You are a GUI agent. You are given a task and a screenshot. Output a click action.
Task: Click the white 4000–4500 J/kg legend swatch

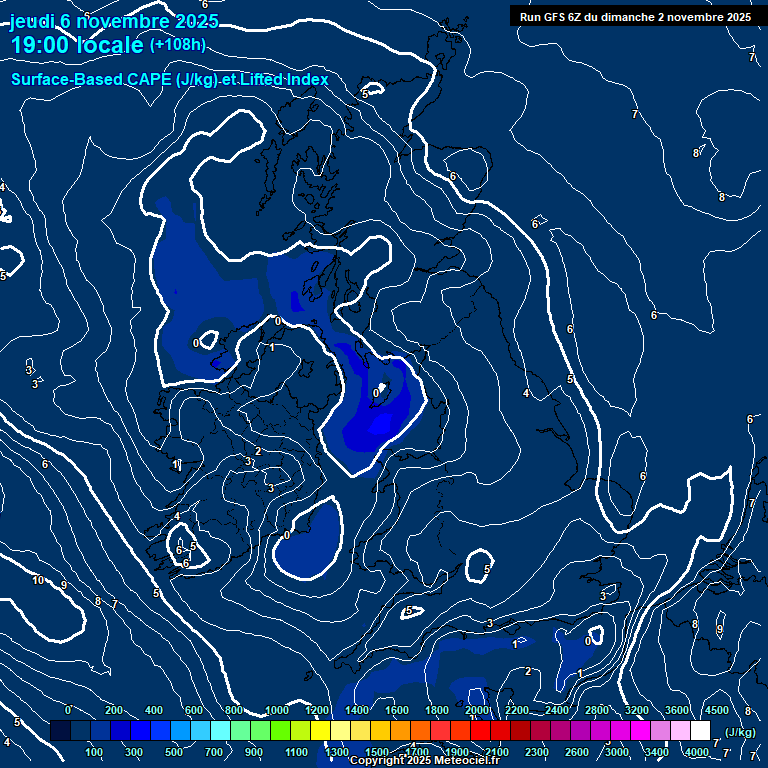point(700,730)
